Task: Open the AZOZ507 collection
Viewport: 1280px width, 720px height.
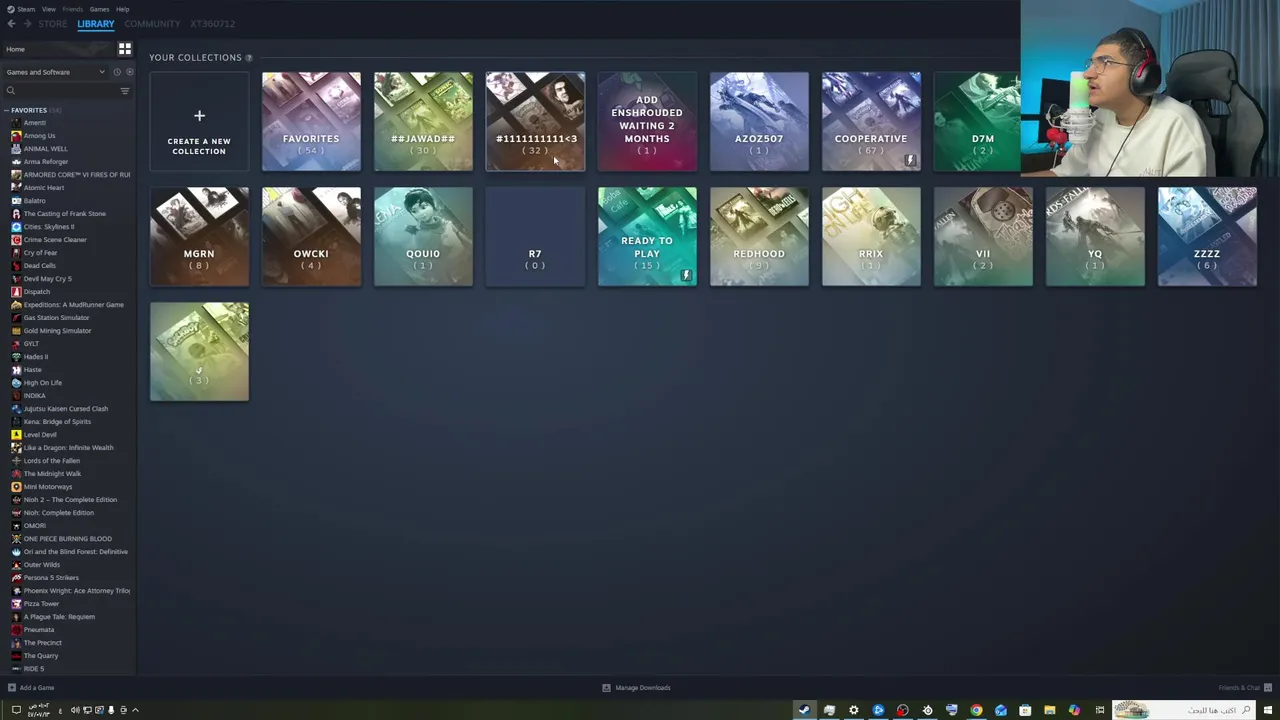Action: 759,121
